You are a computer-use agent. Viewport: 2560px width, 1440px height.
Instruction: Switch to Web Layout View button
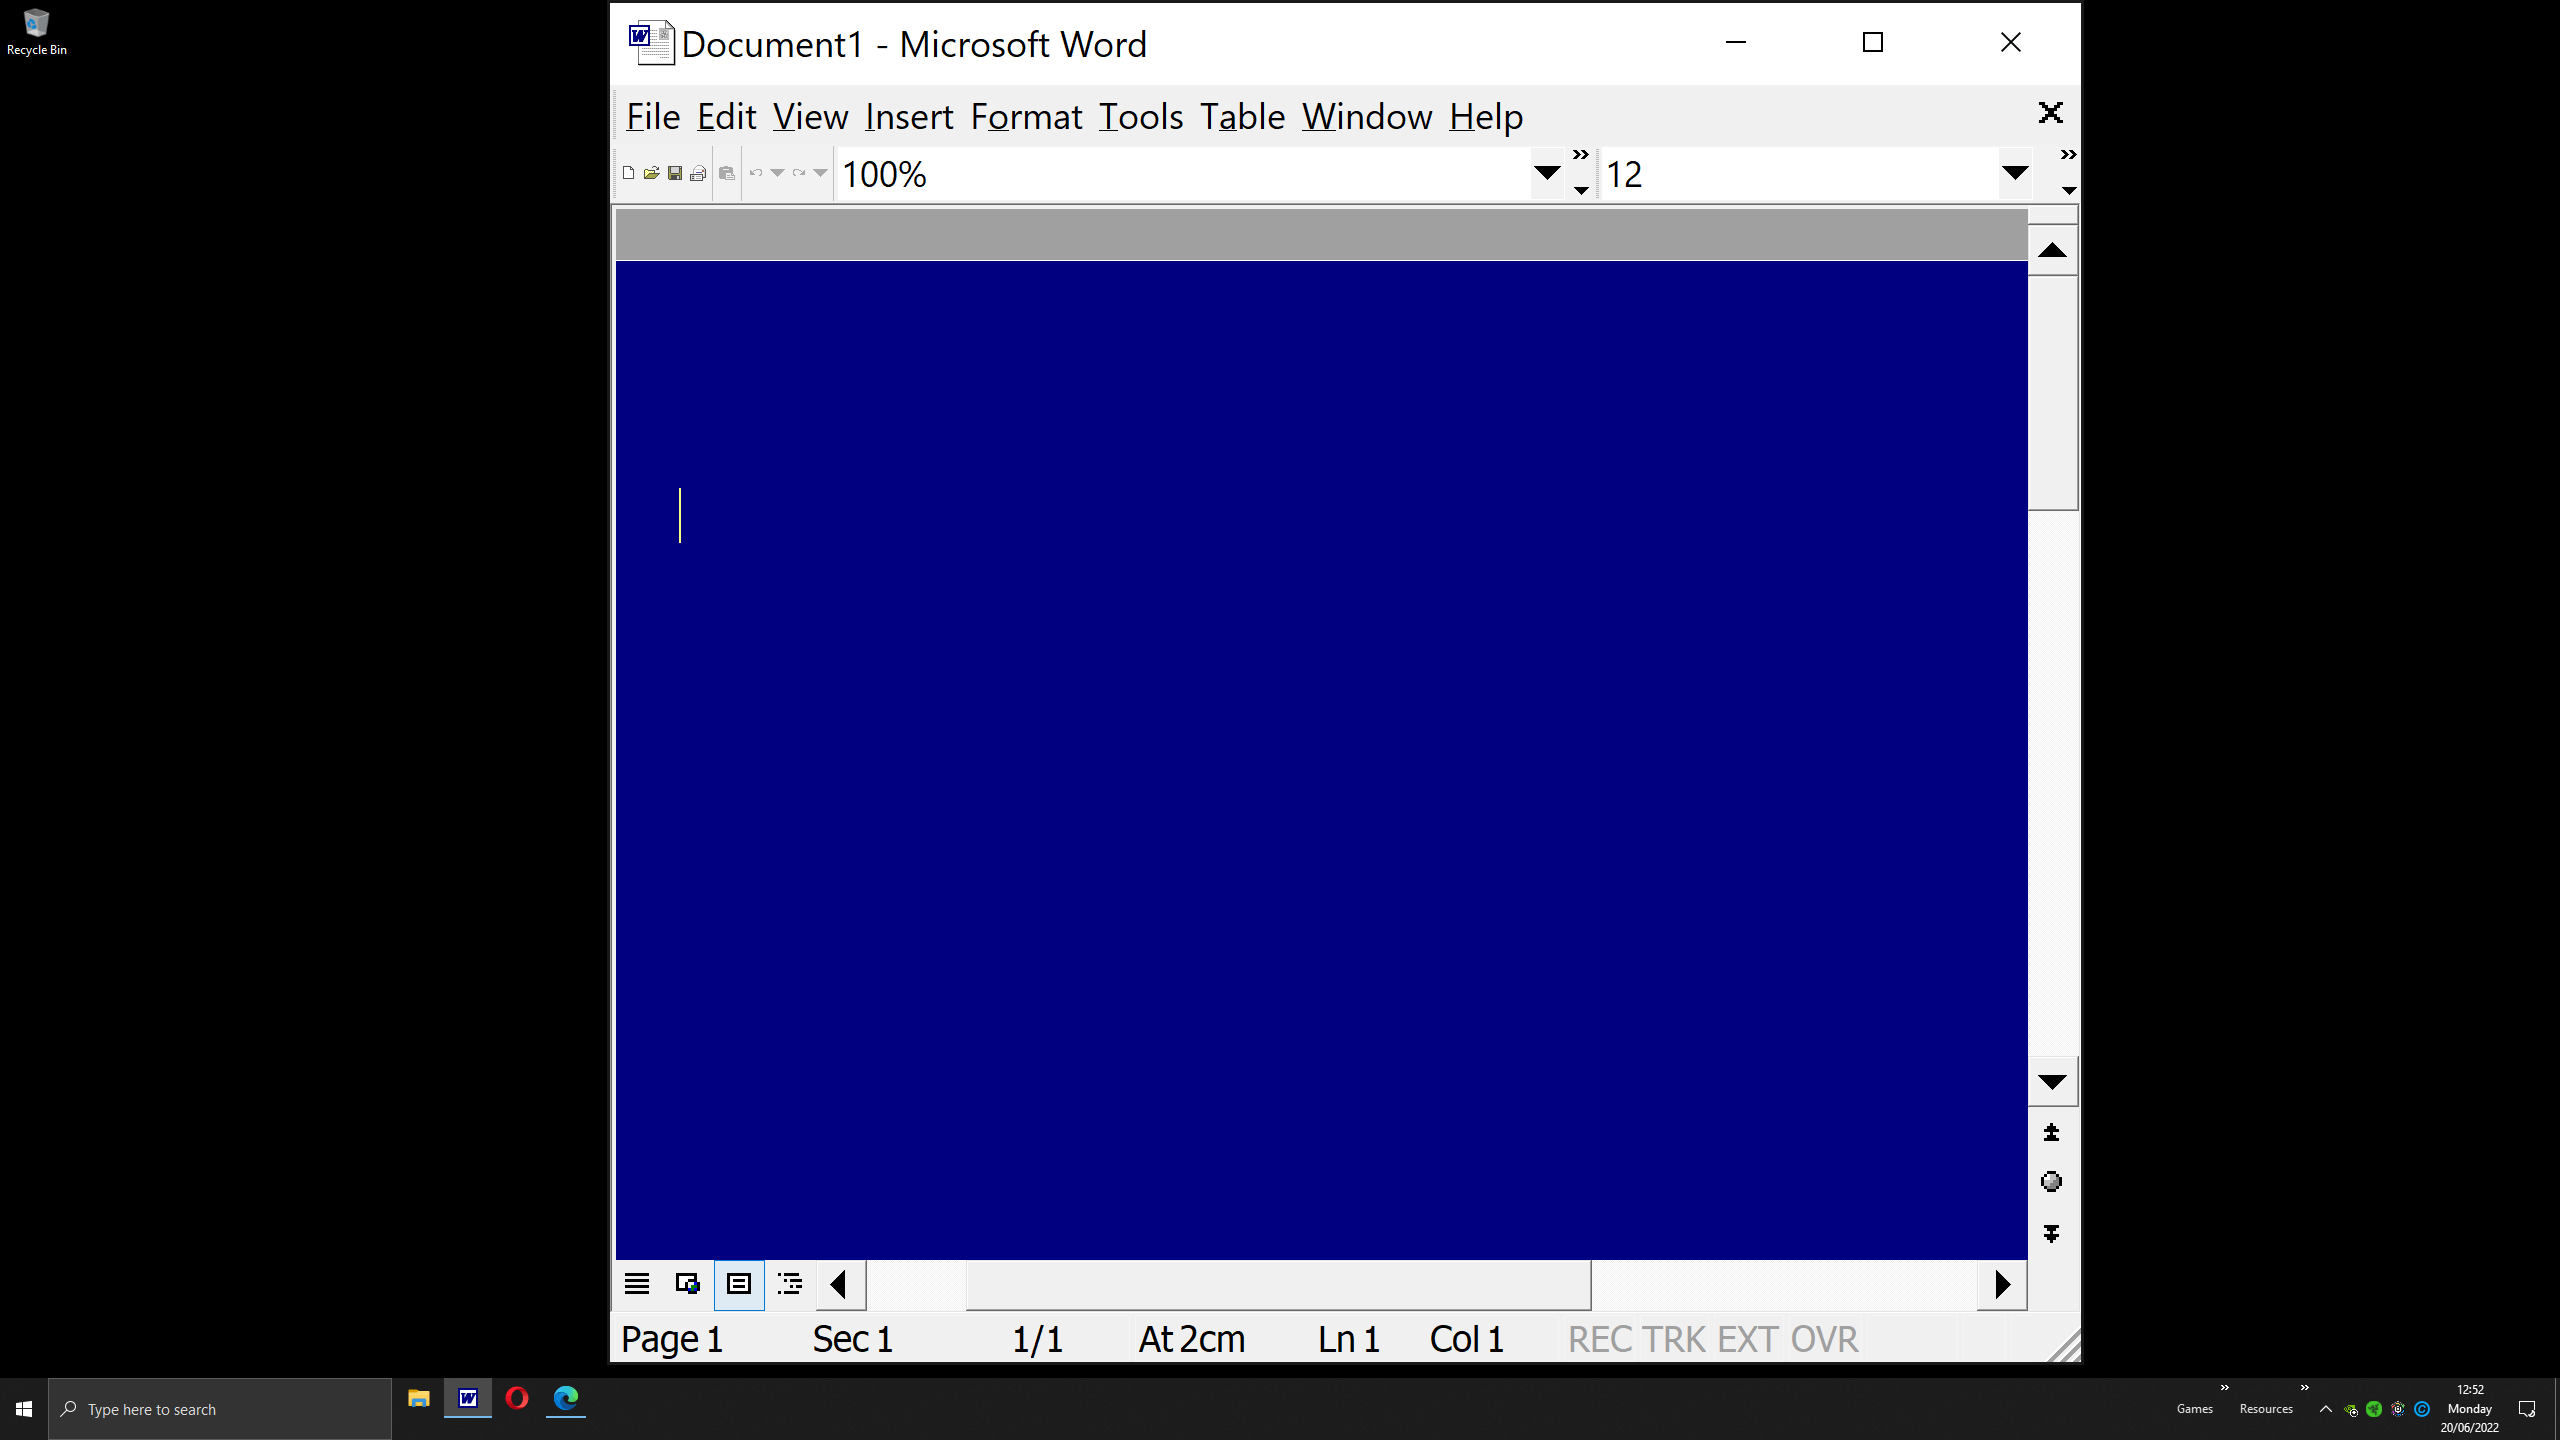coord(687,1284)
